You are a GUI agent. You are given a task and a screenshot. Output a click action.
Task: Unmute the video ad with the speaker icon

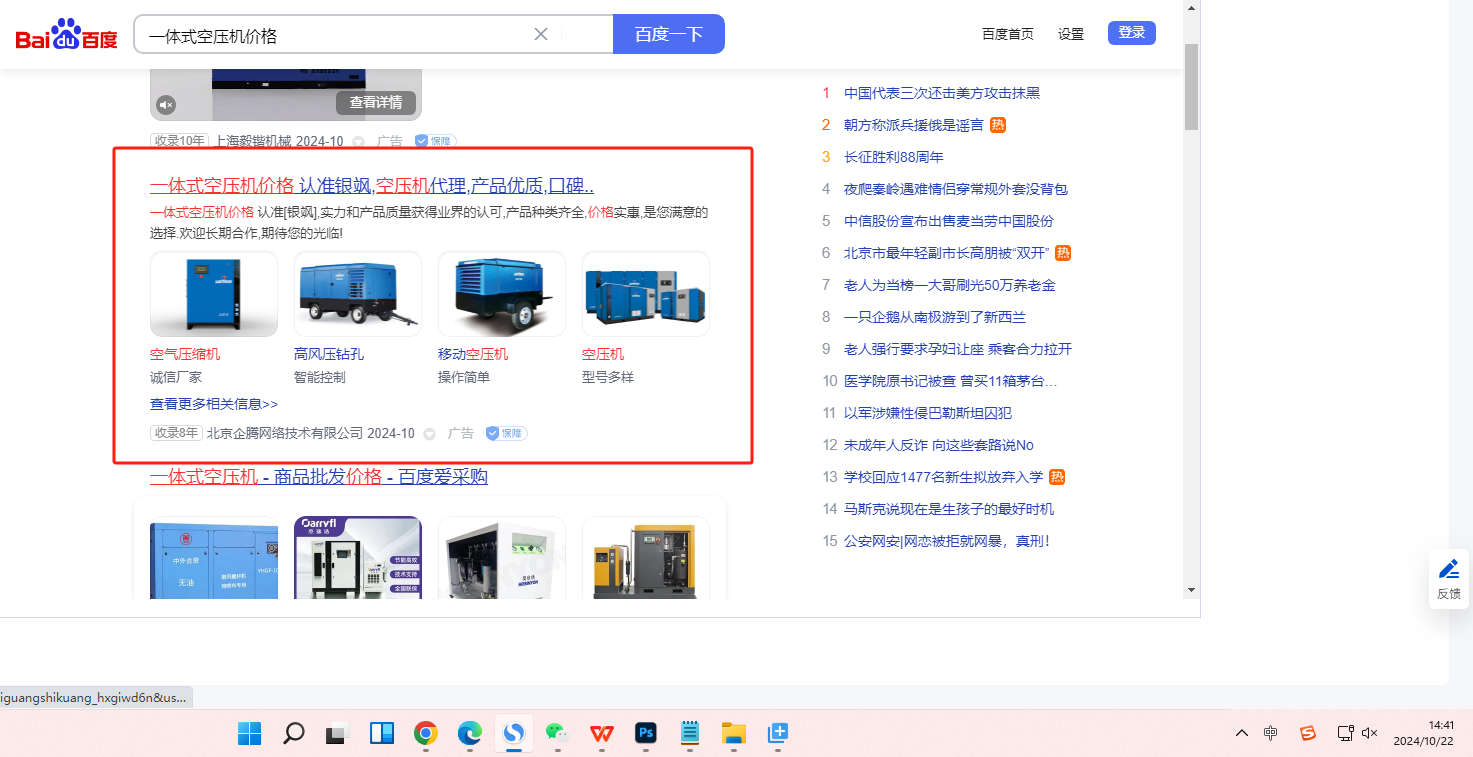tap(166, 104)
